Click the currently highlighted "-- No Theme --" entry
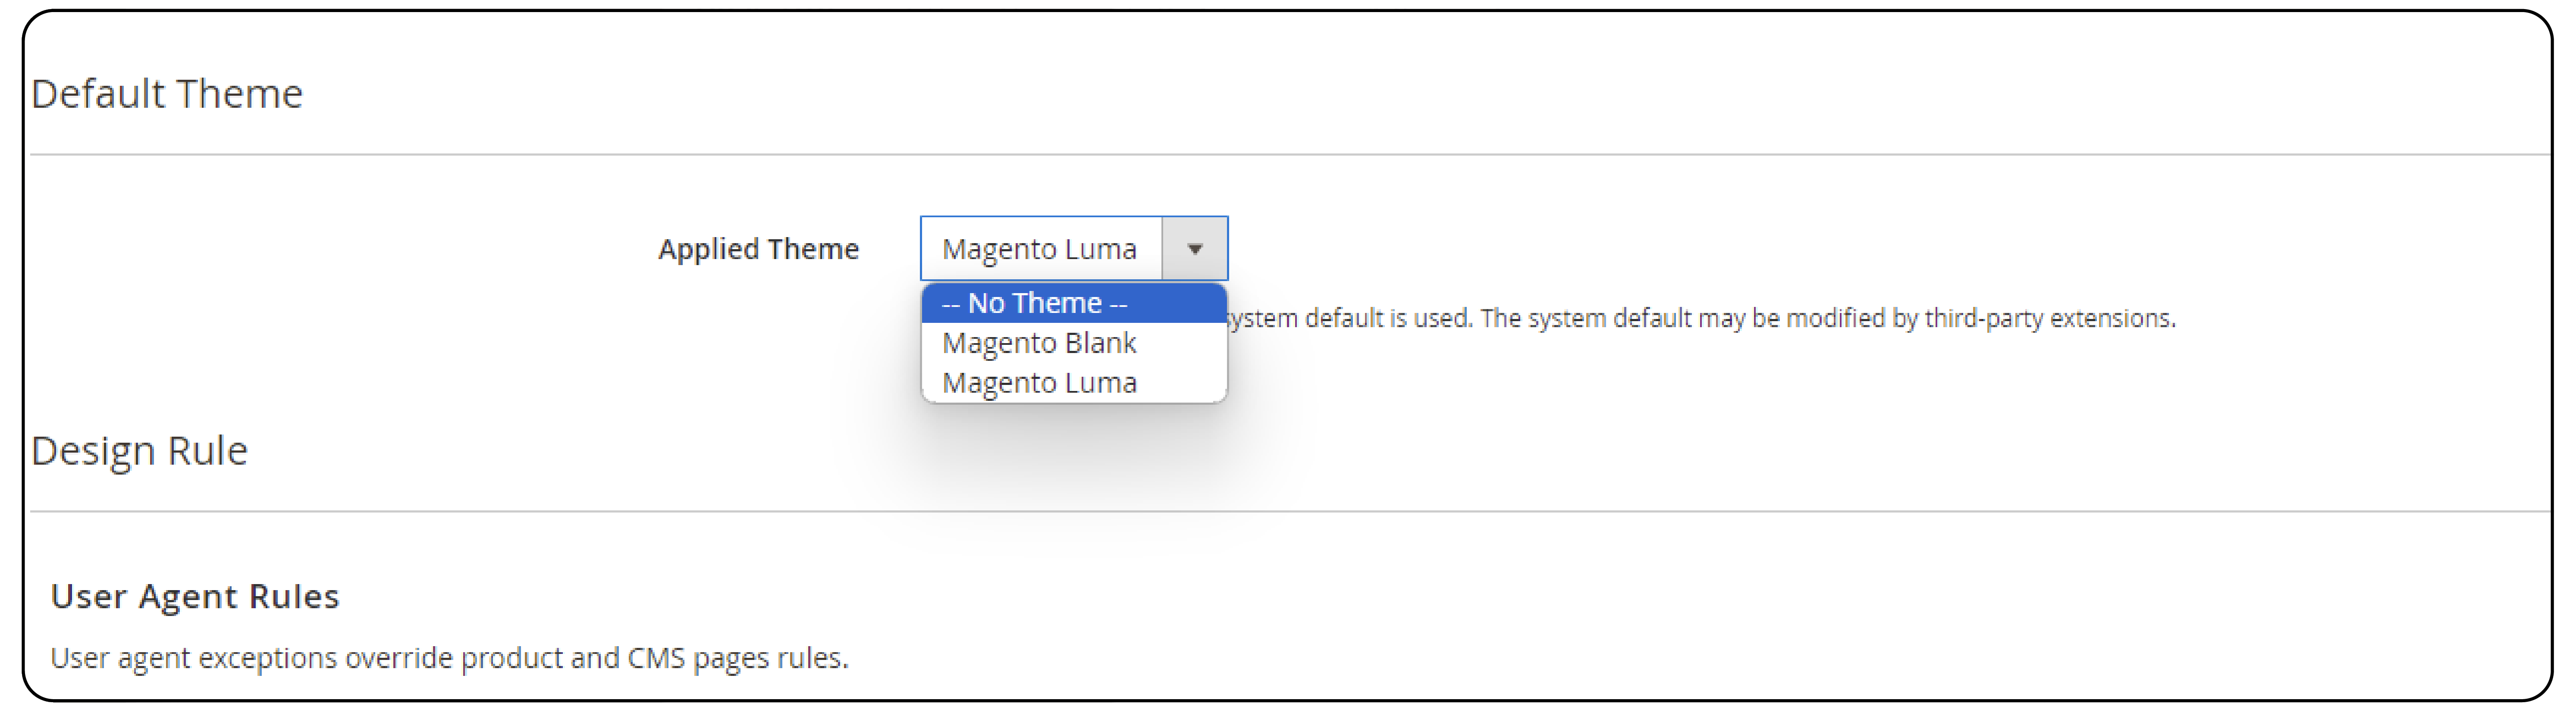 pyautogui.click(x=1034, y=302)
